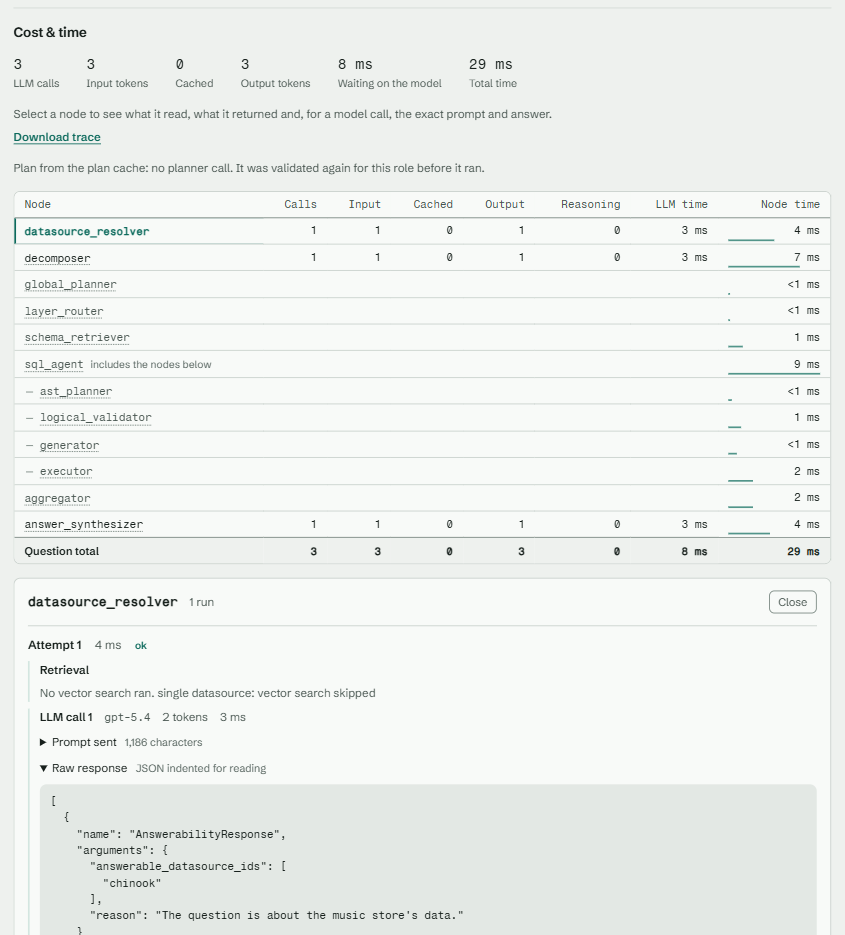Open the ast_planner sub-node

[x=76, y=391]
